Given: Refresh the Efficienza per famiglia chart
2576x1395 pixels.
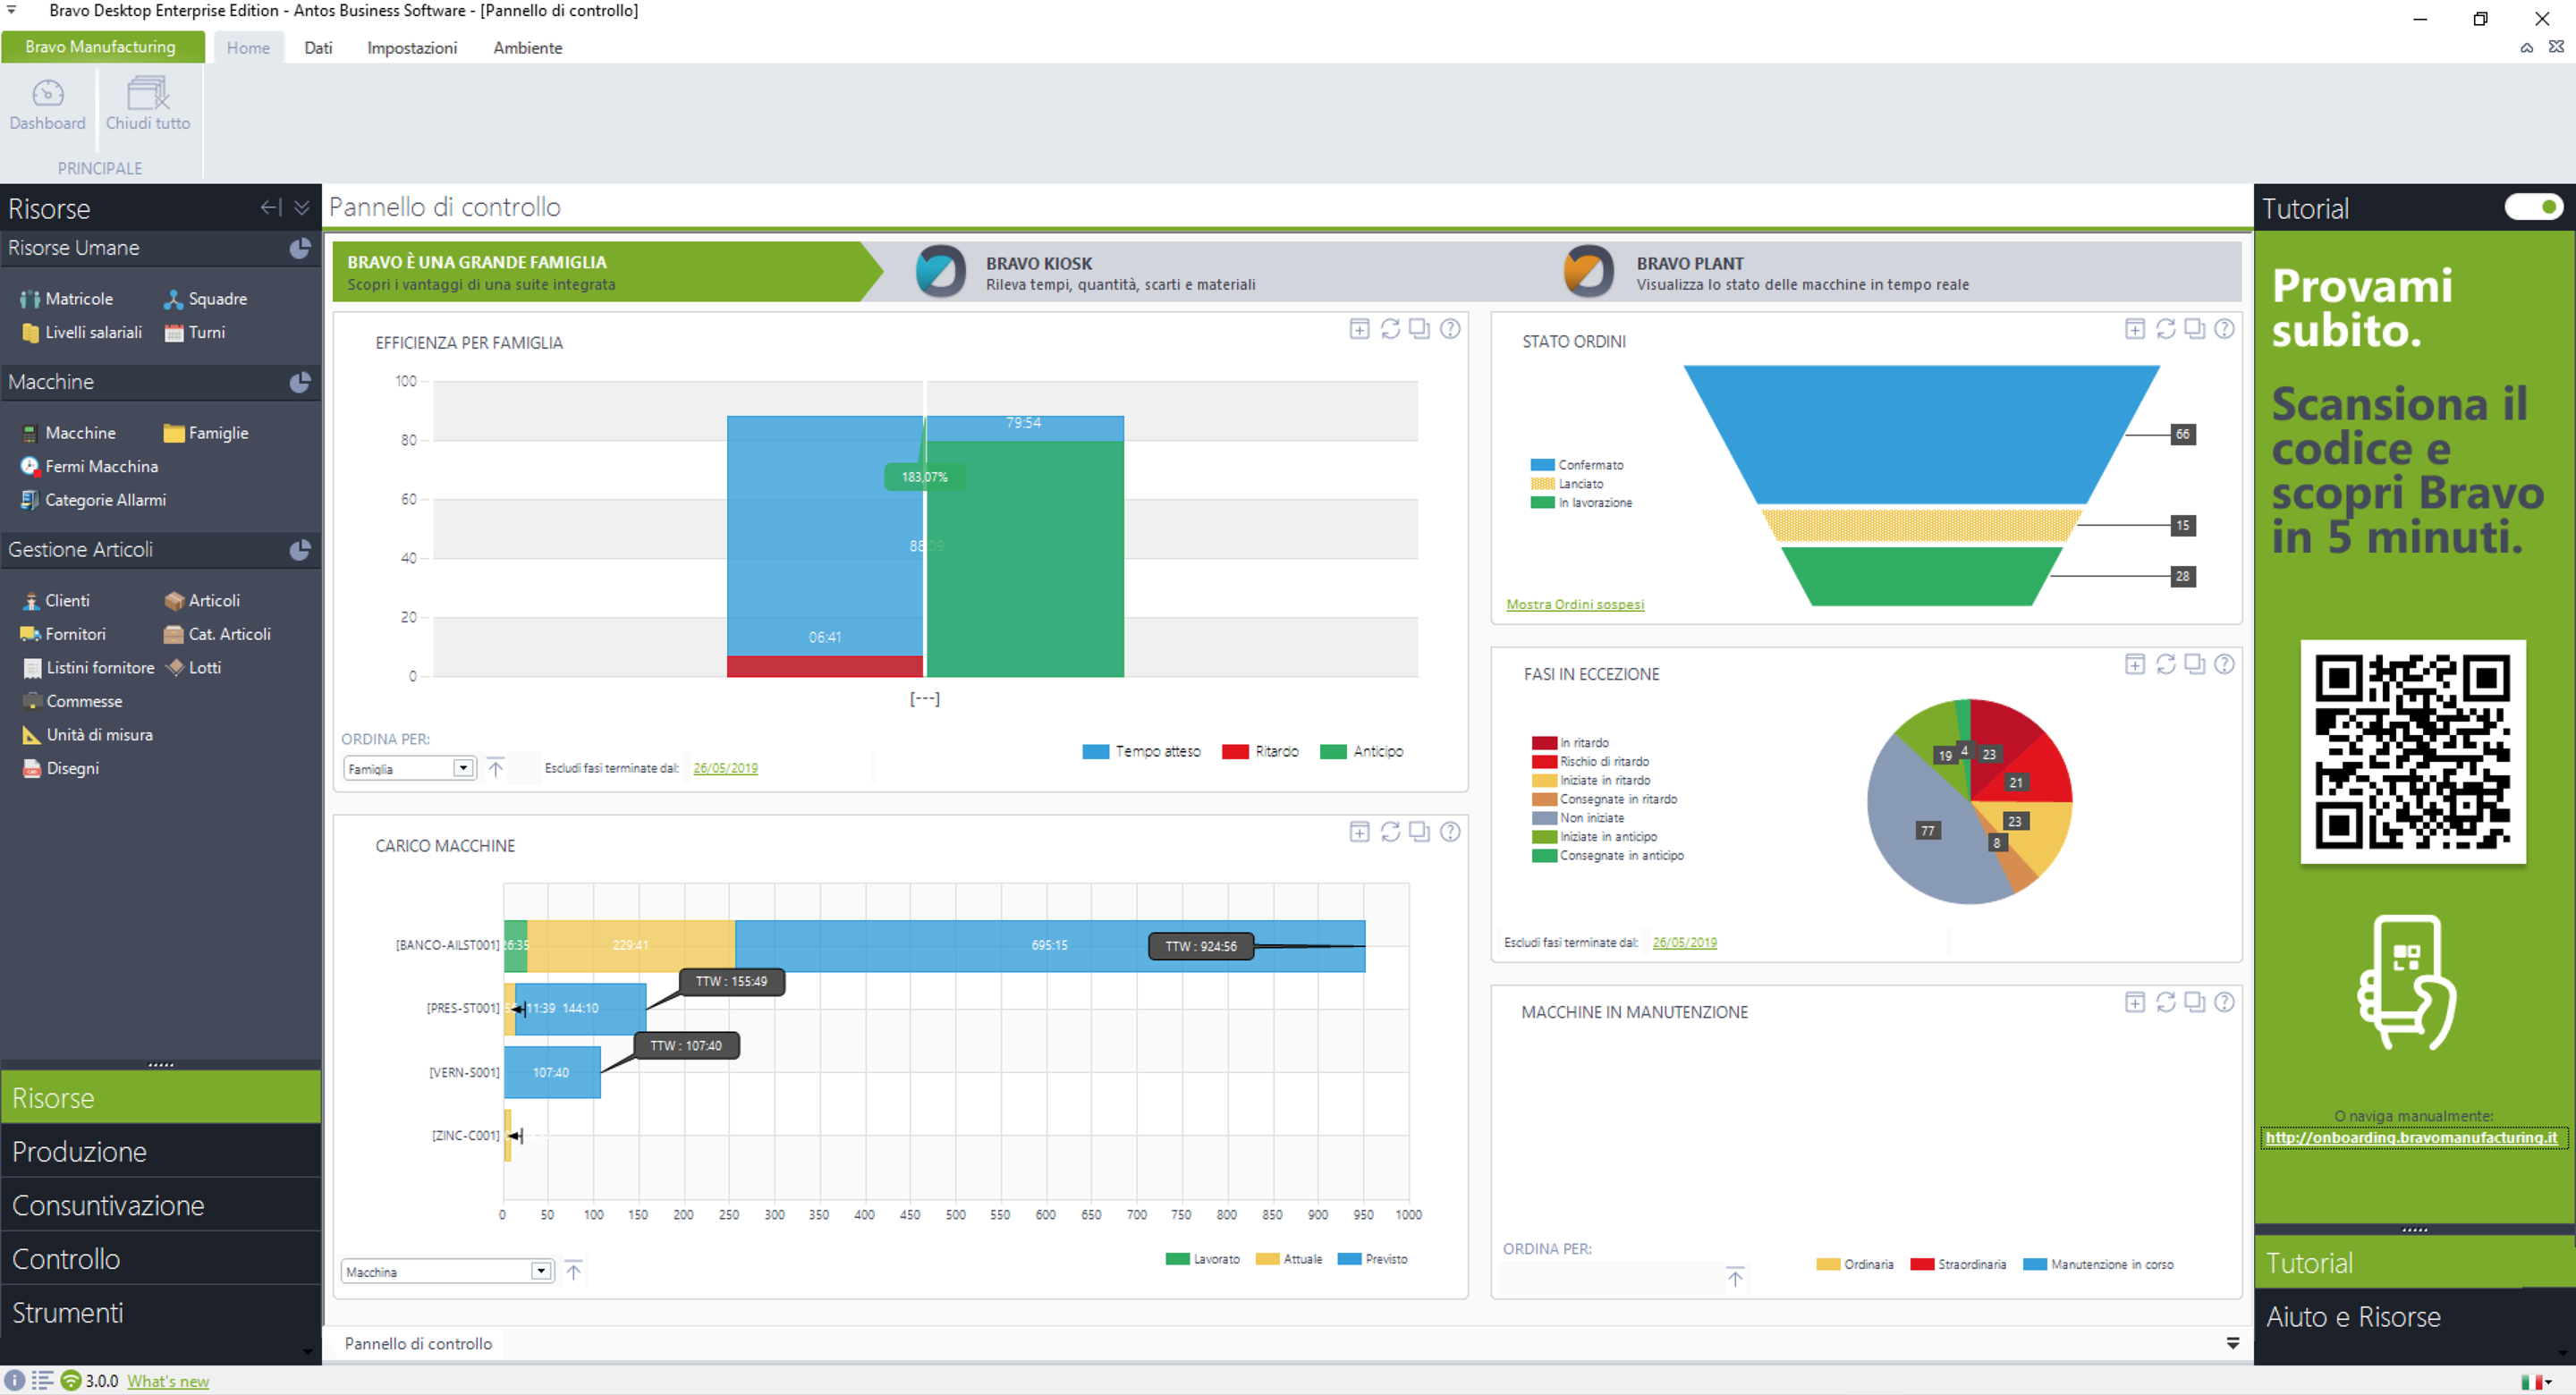Looking at the screenshot, I should 1390,329.
